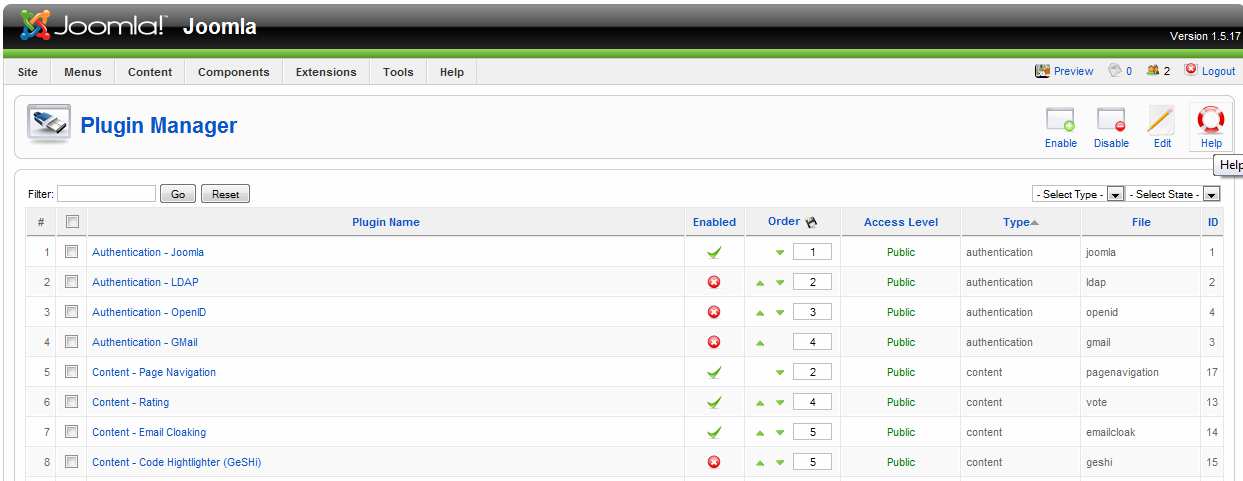
Task: Check the box for Authentication - OpenID
Action: coord(71,312)
